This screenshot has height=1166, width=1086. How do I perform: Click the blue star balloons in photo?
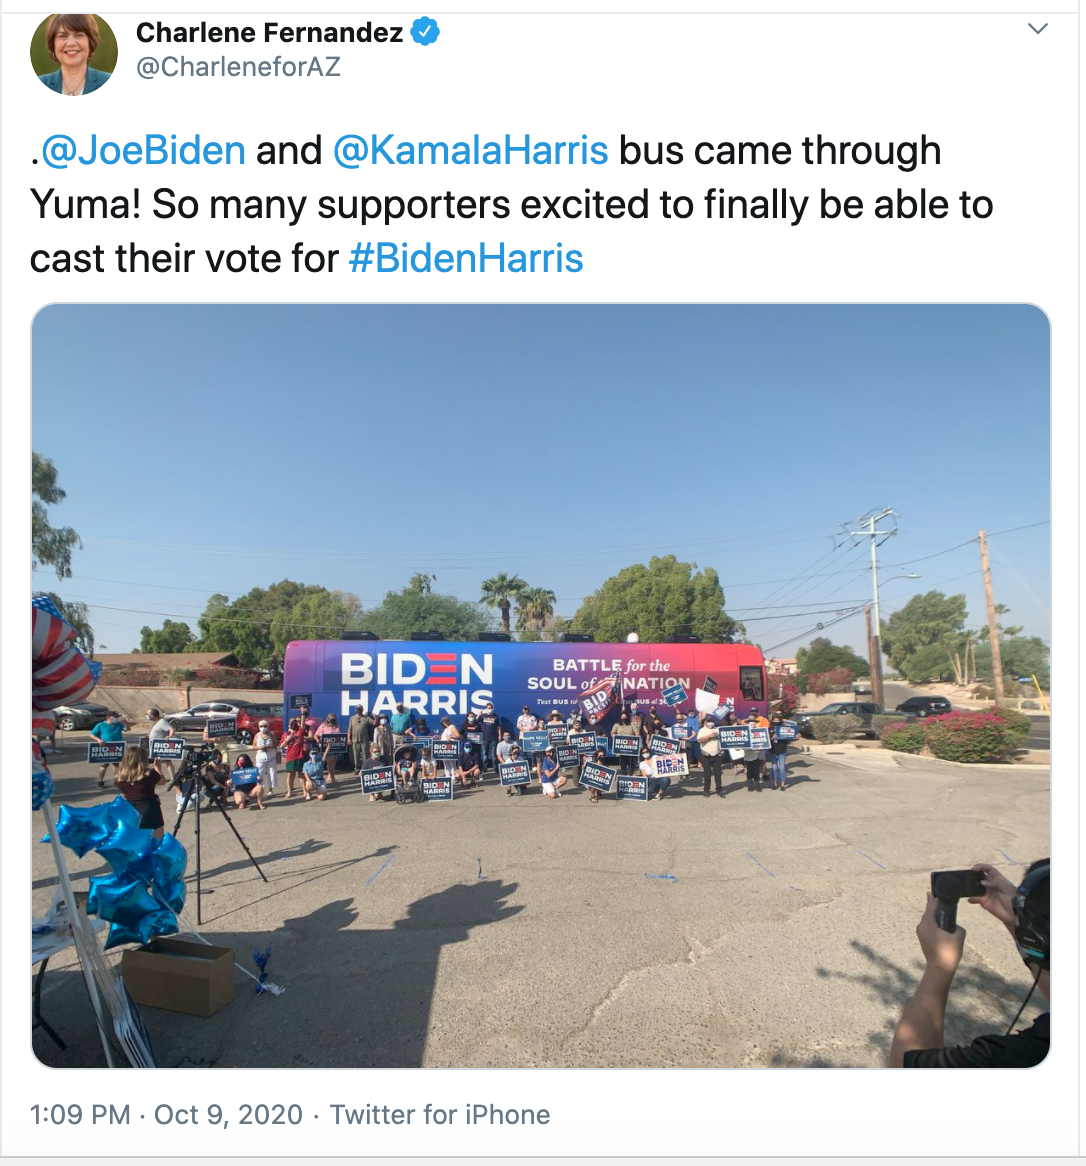tap(125, 866)
